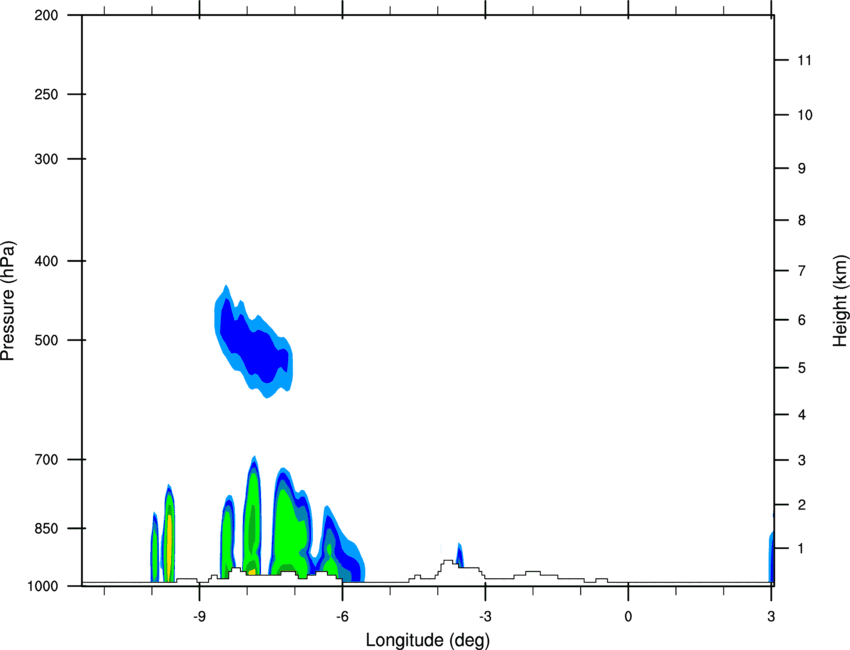Click the small blue plume above the terrain peak
This screenshot has width=850, height=650.
(x=460, y=555)
